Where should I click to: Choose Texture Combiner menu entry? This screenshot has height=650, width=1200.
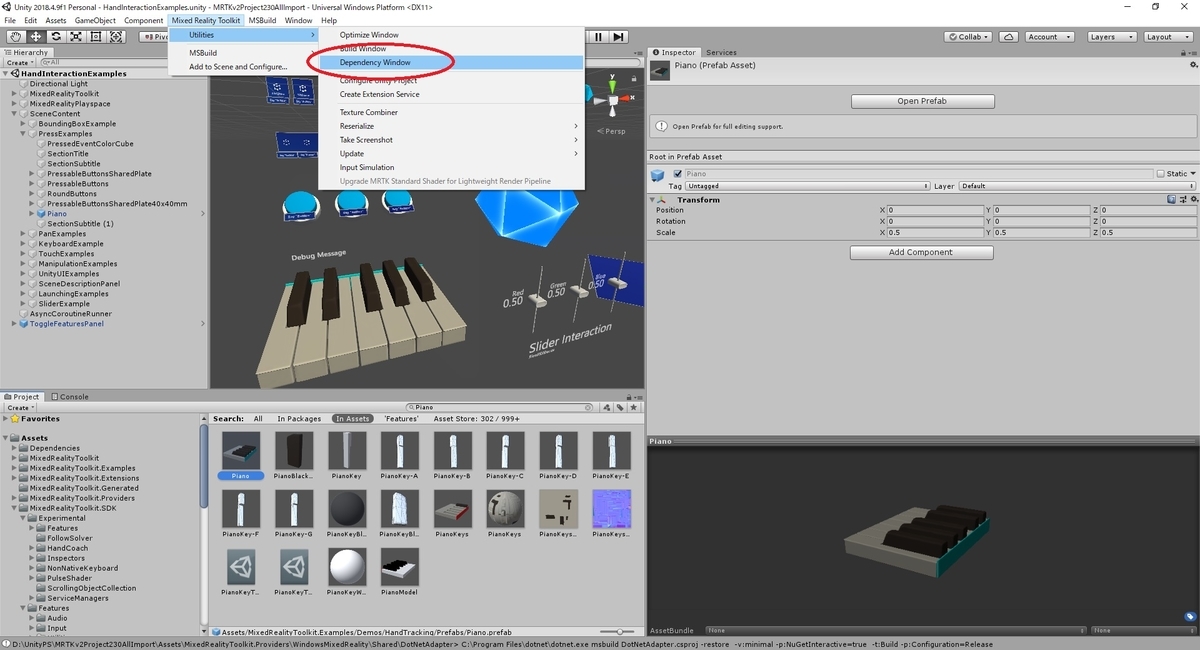[450, 112]
